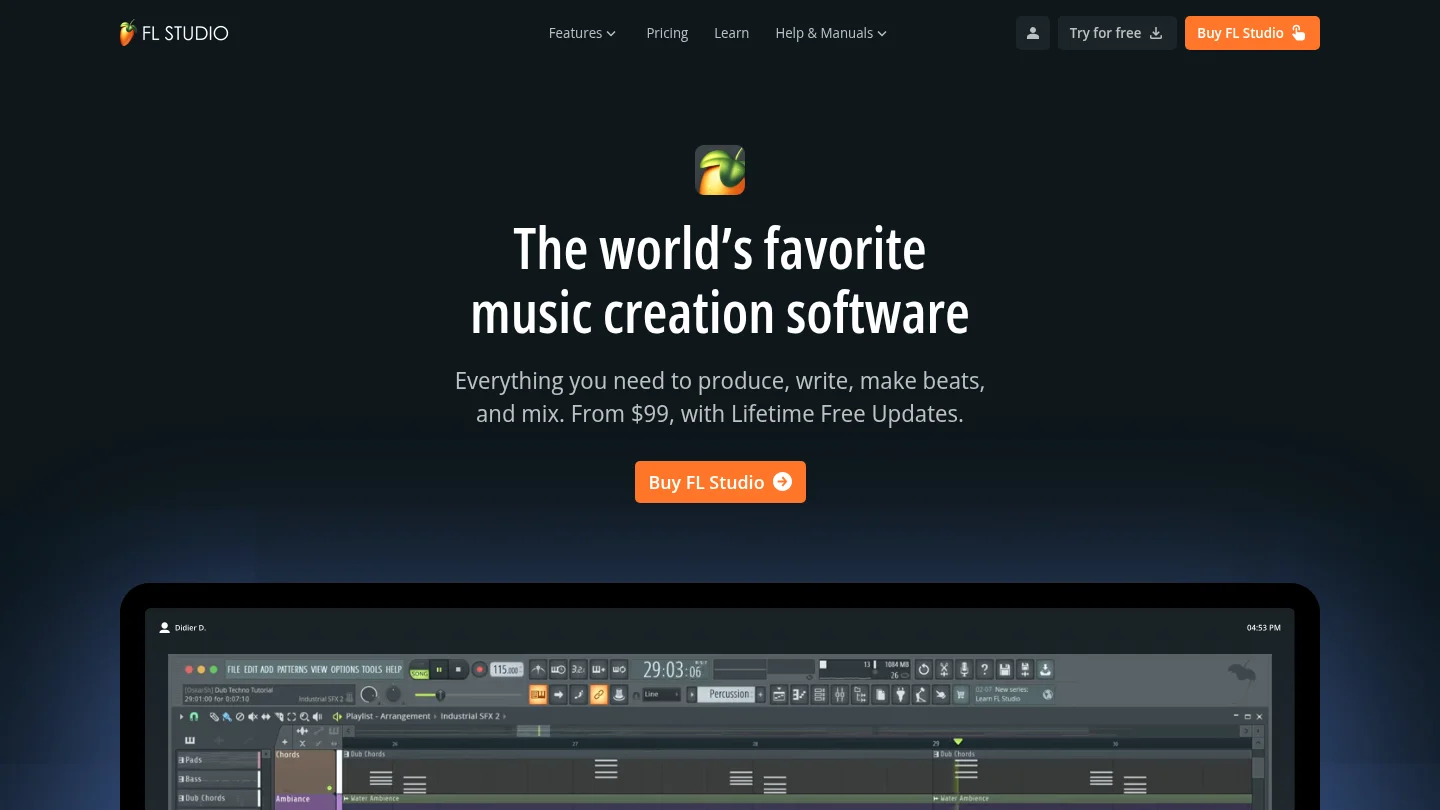Toggle the 3-2-1 countdown before recording icon

[578, 669]
